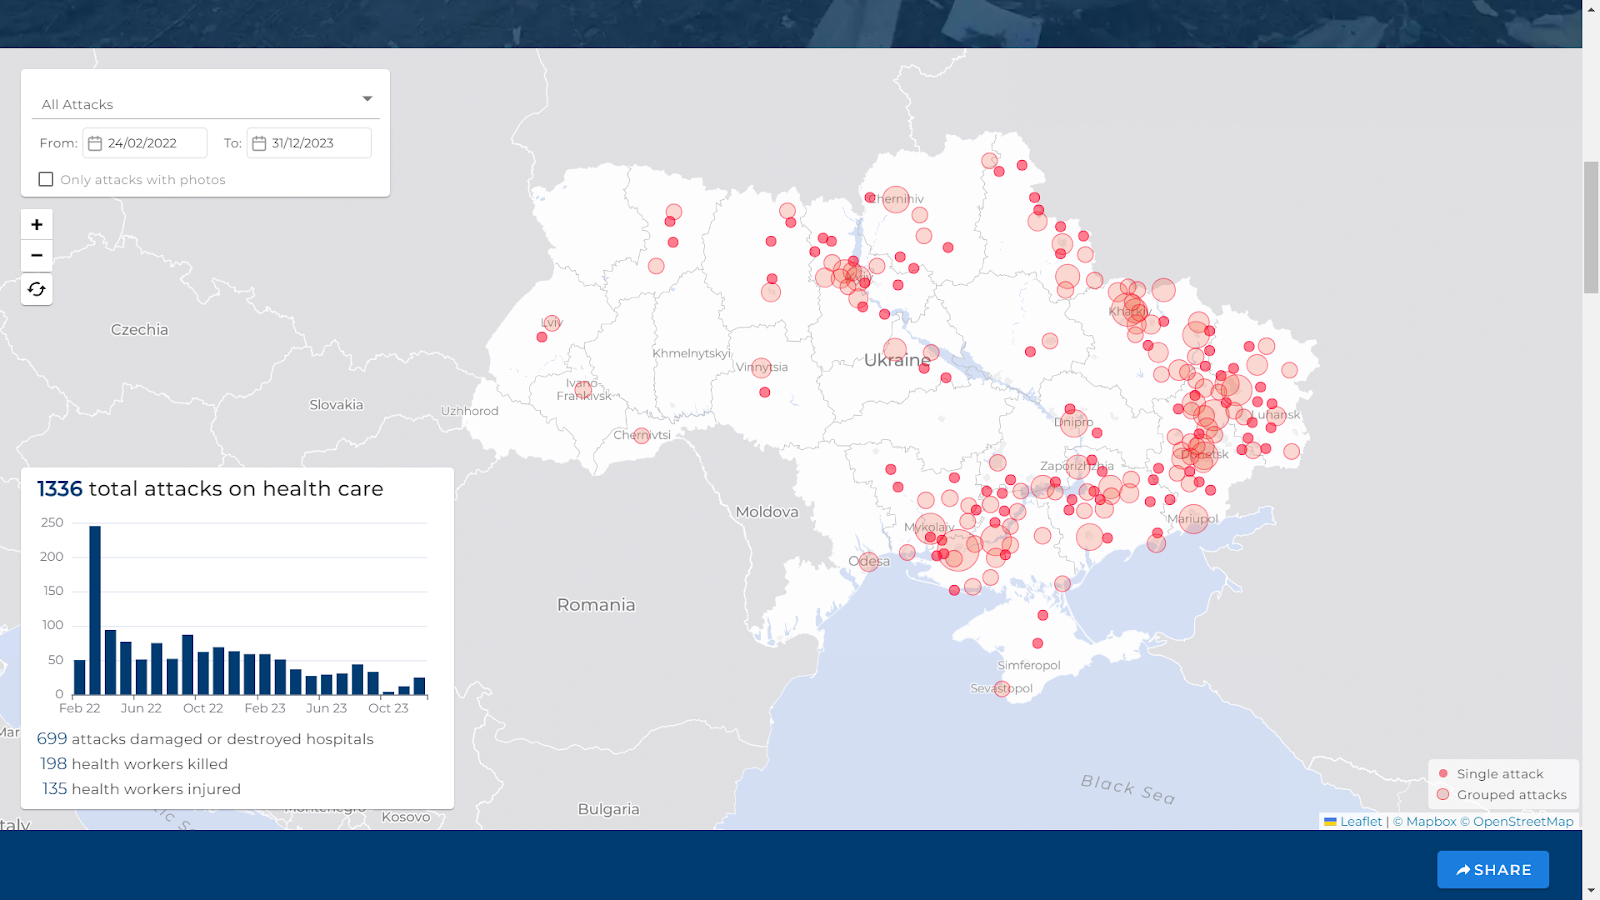
Task: Click the Bulgaria label on map
Action: click(x=608, y=809)
